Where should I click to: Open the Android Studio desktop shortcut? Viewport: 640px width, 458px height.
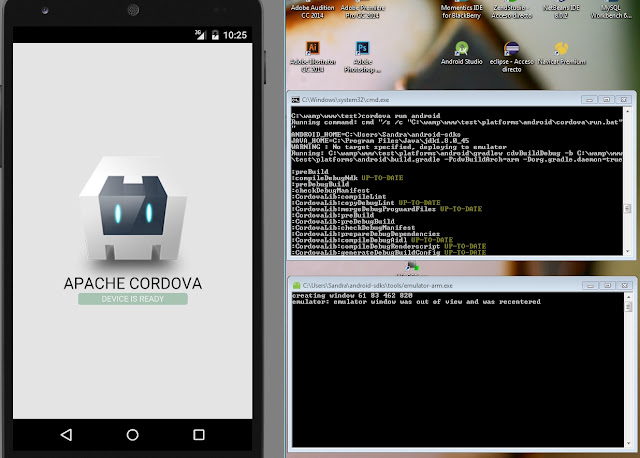(462, 53)
